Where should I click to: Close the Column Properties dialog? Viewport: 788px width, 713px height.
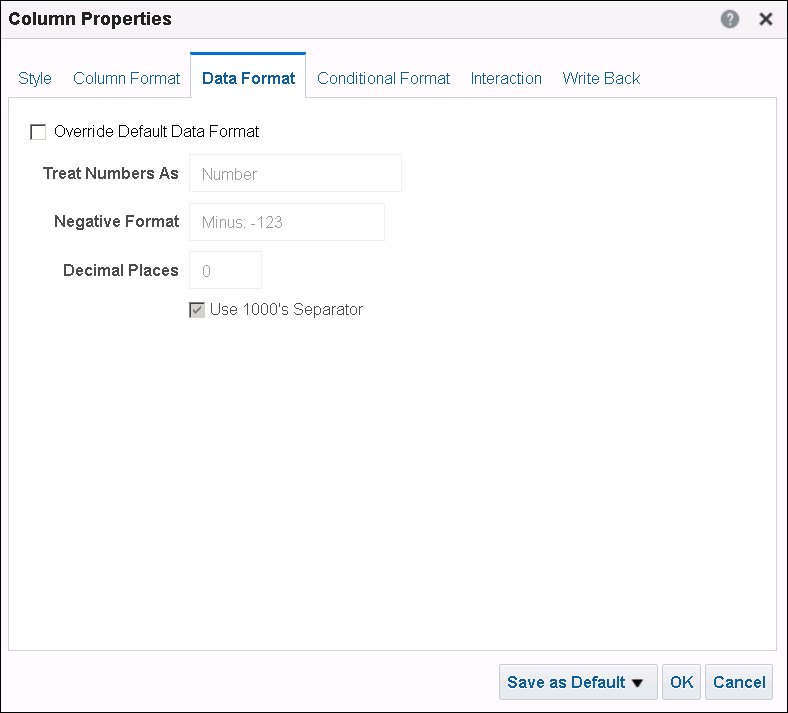point(766,19)
